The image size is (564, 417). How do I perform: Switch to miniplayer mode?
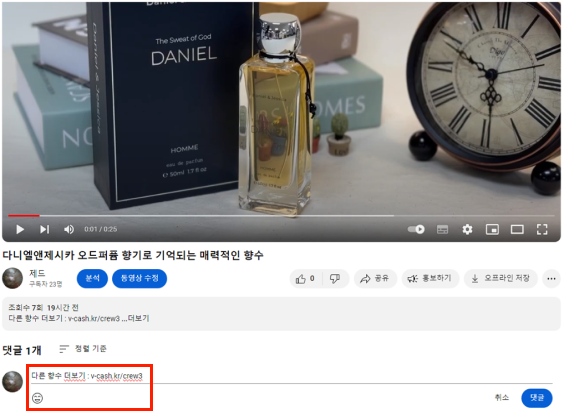[492, 229]
